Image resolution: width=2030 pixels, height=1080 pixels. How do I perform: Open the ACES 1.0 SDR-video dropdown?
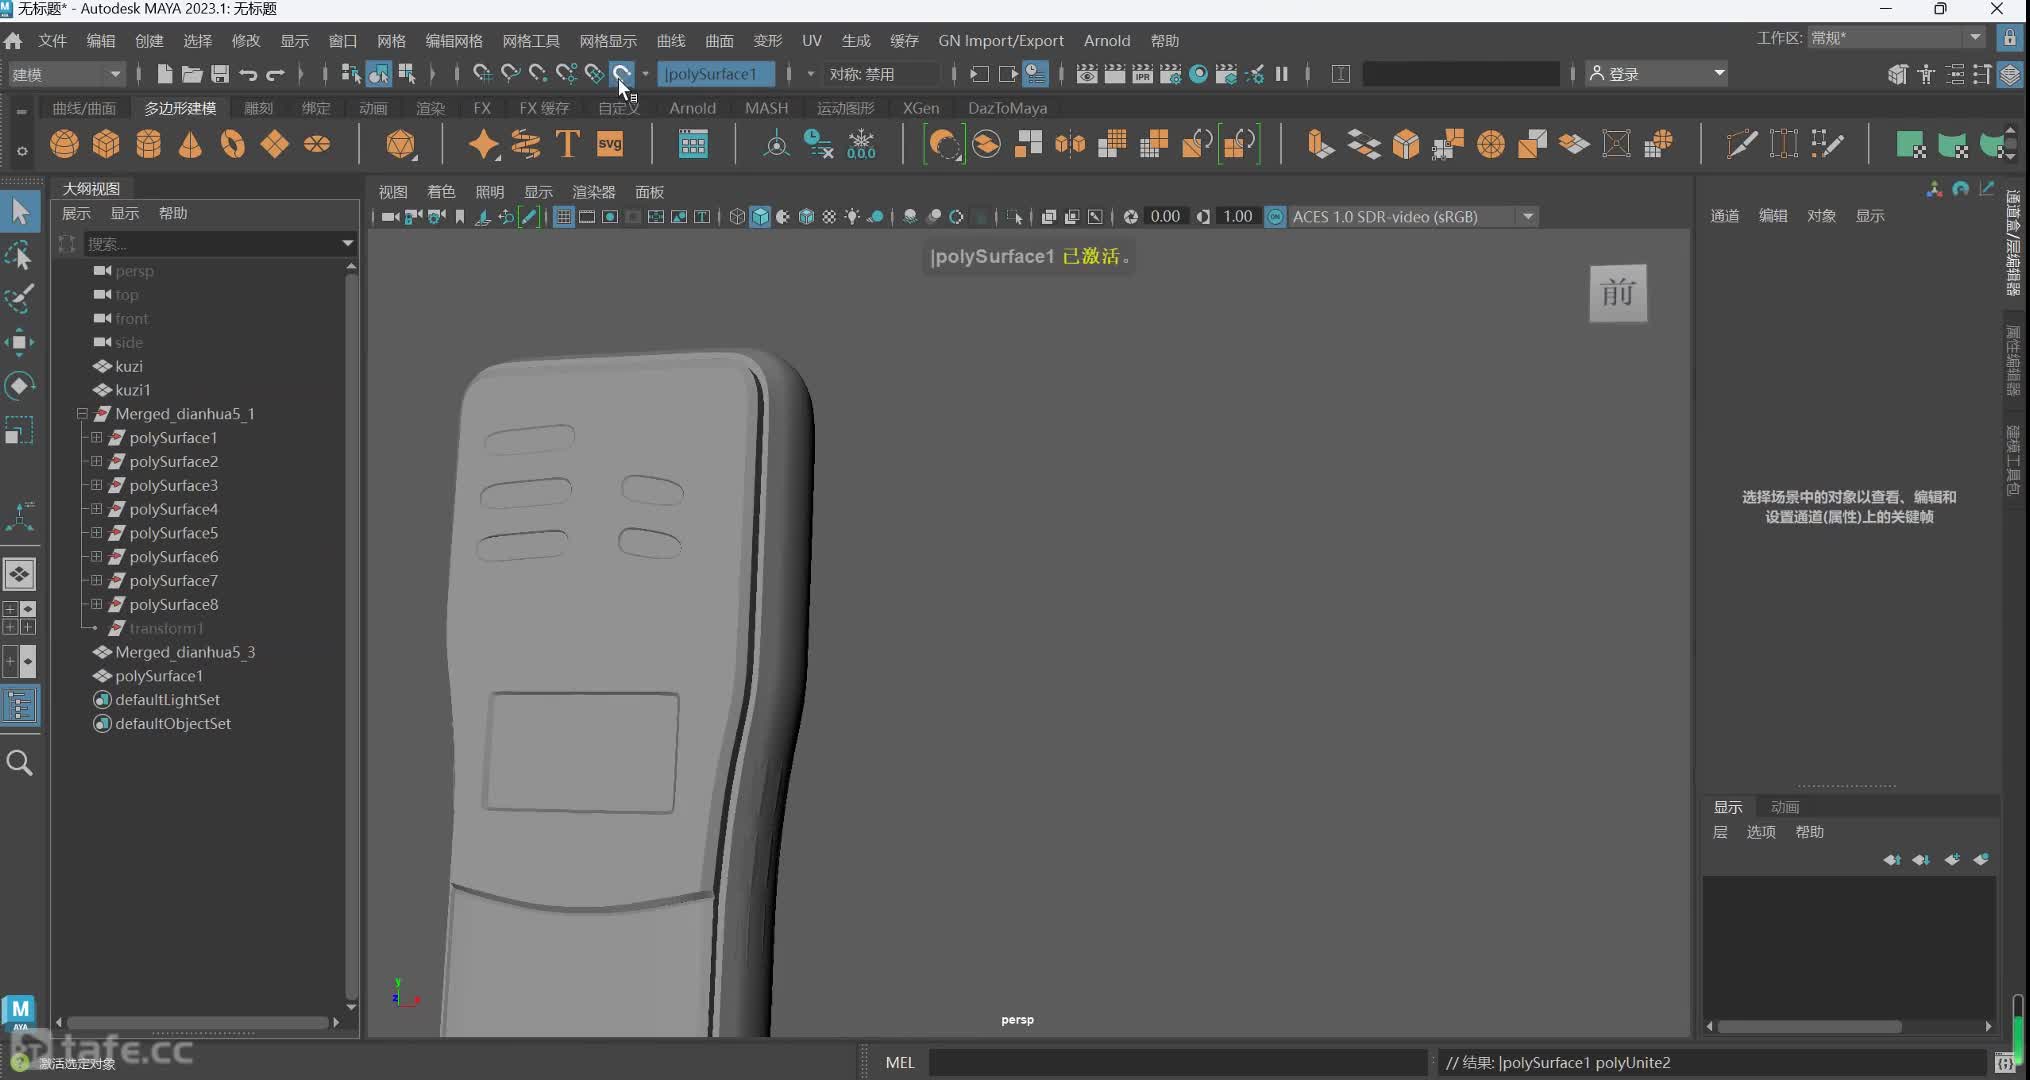click(x=1413, y=217)
